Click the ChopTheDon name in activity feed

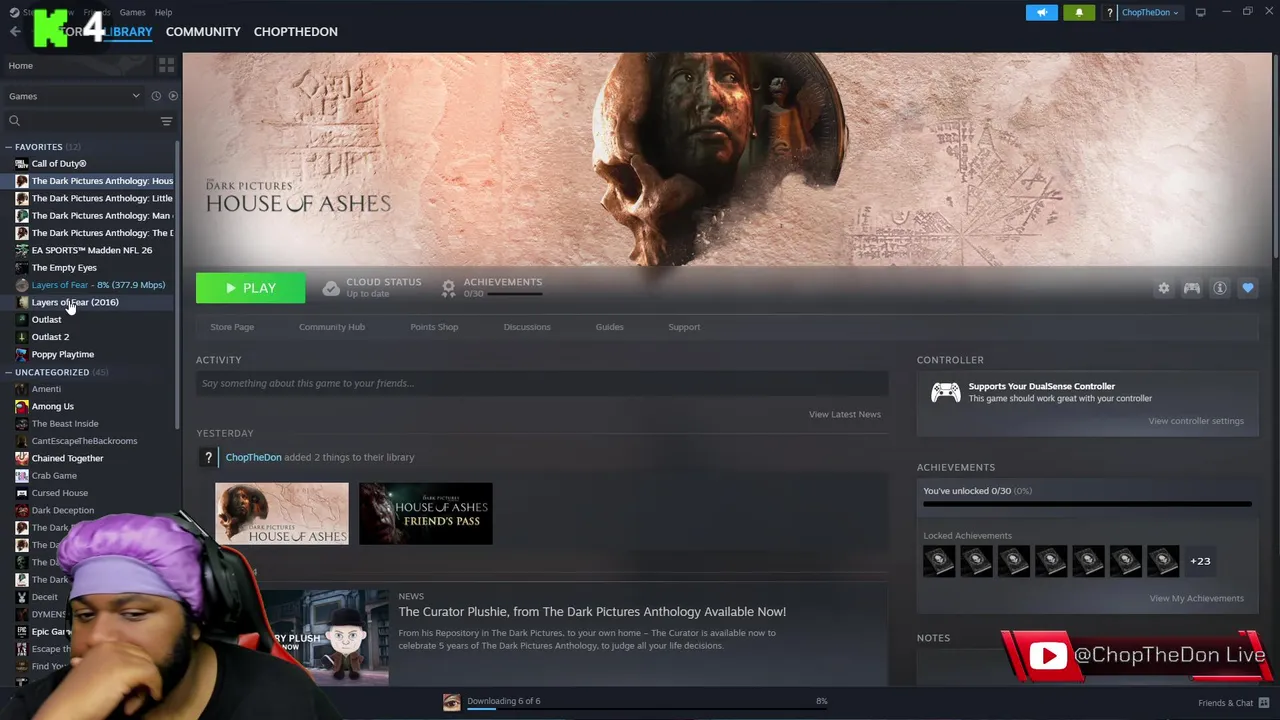(253, 457)
